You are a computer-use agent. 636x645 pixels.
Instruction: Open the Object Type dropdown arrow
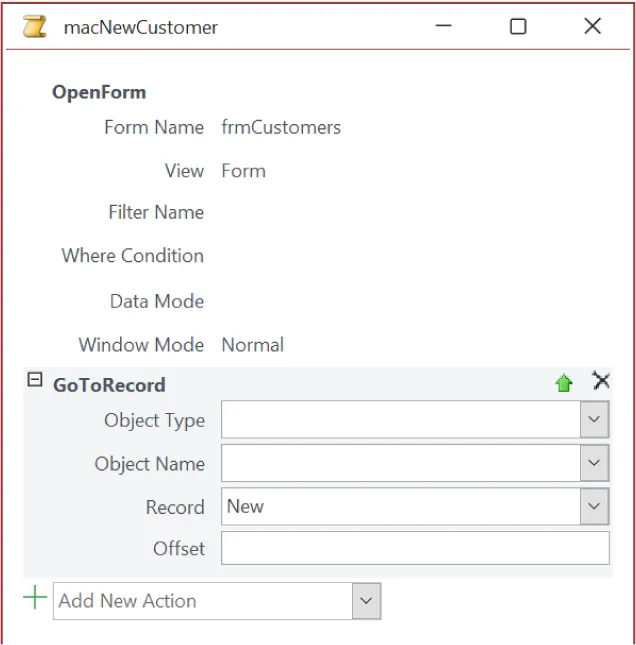pos(594,420)
